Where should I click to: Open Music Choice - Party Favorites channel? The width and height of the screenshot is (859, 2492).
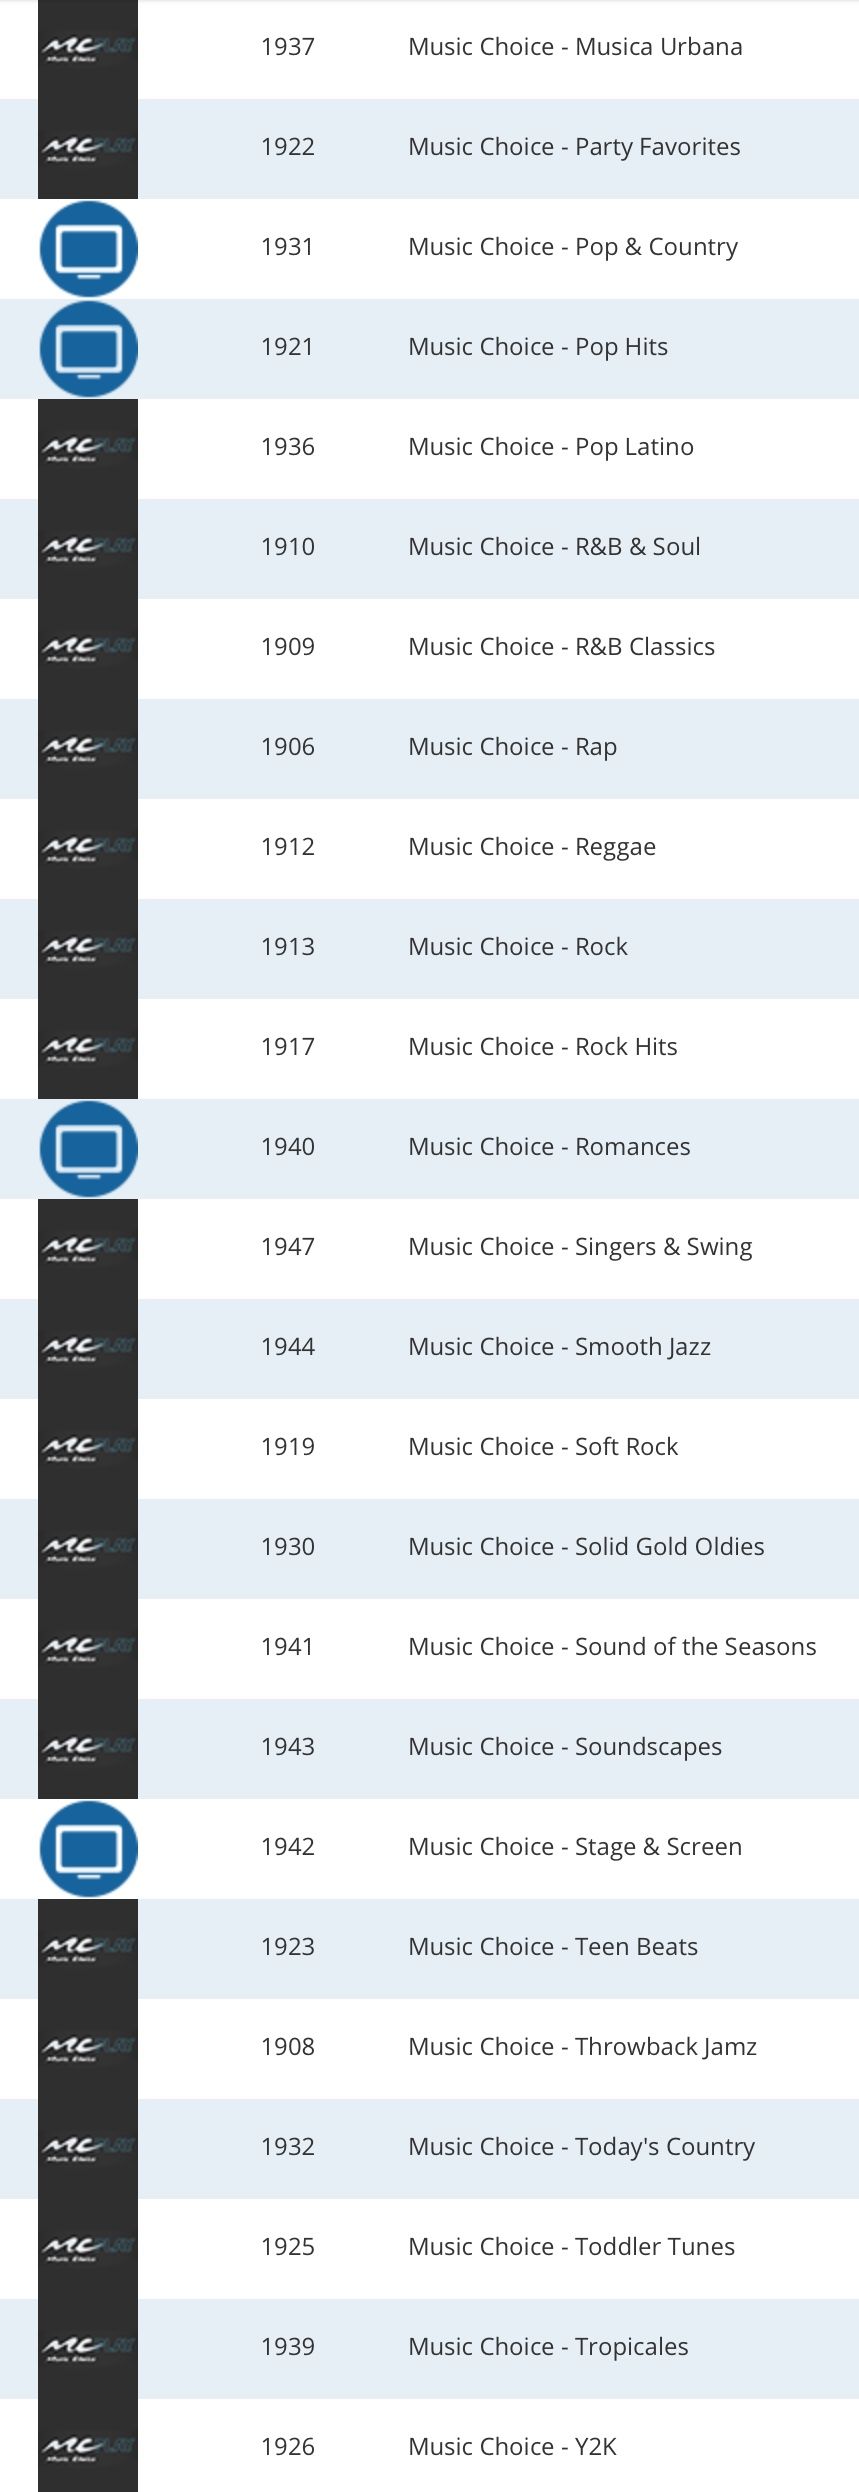pos(574,147)
